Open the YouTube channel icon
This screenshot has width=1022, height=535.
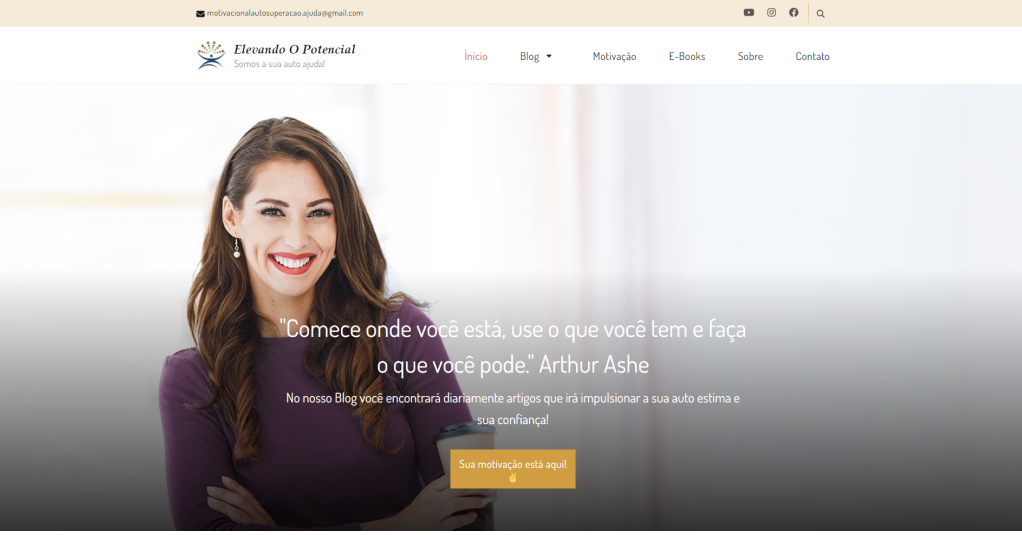(x=749, y=12)
